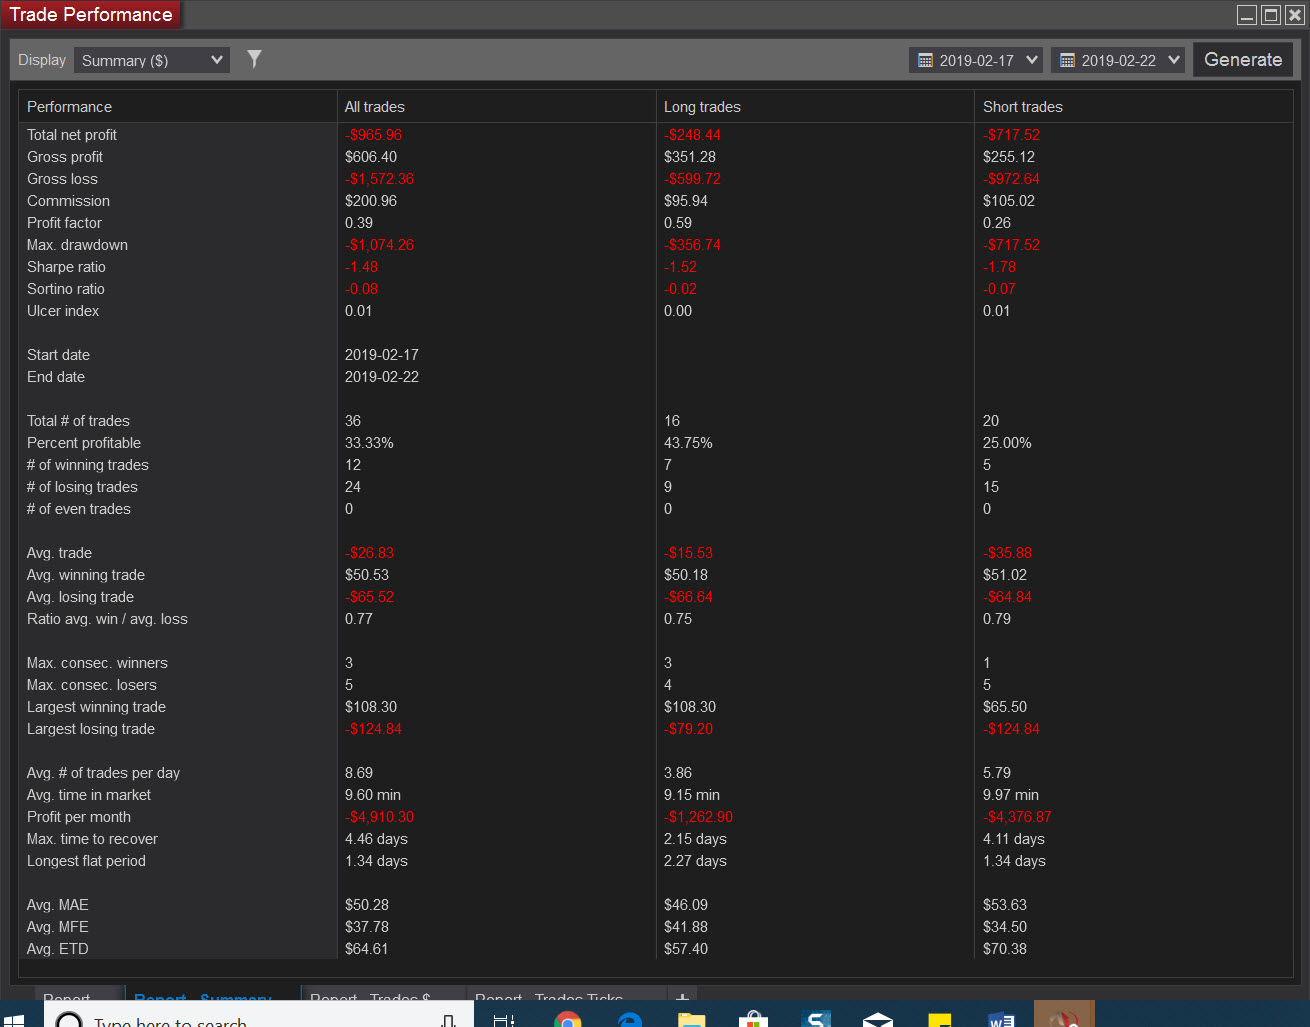
Task: Open the end date 2019-02-22 picker
Action: (1118, 60)
